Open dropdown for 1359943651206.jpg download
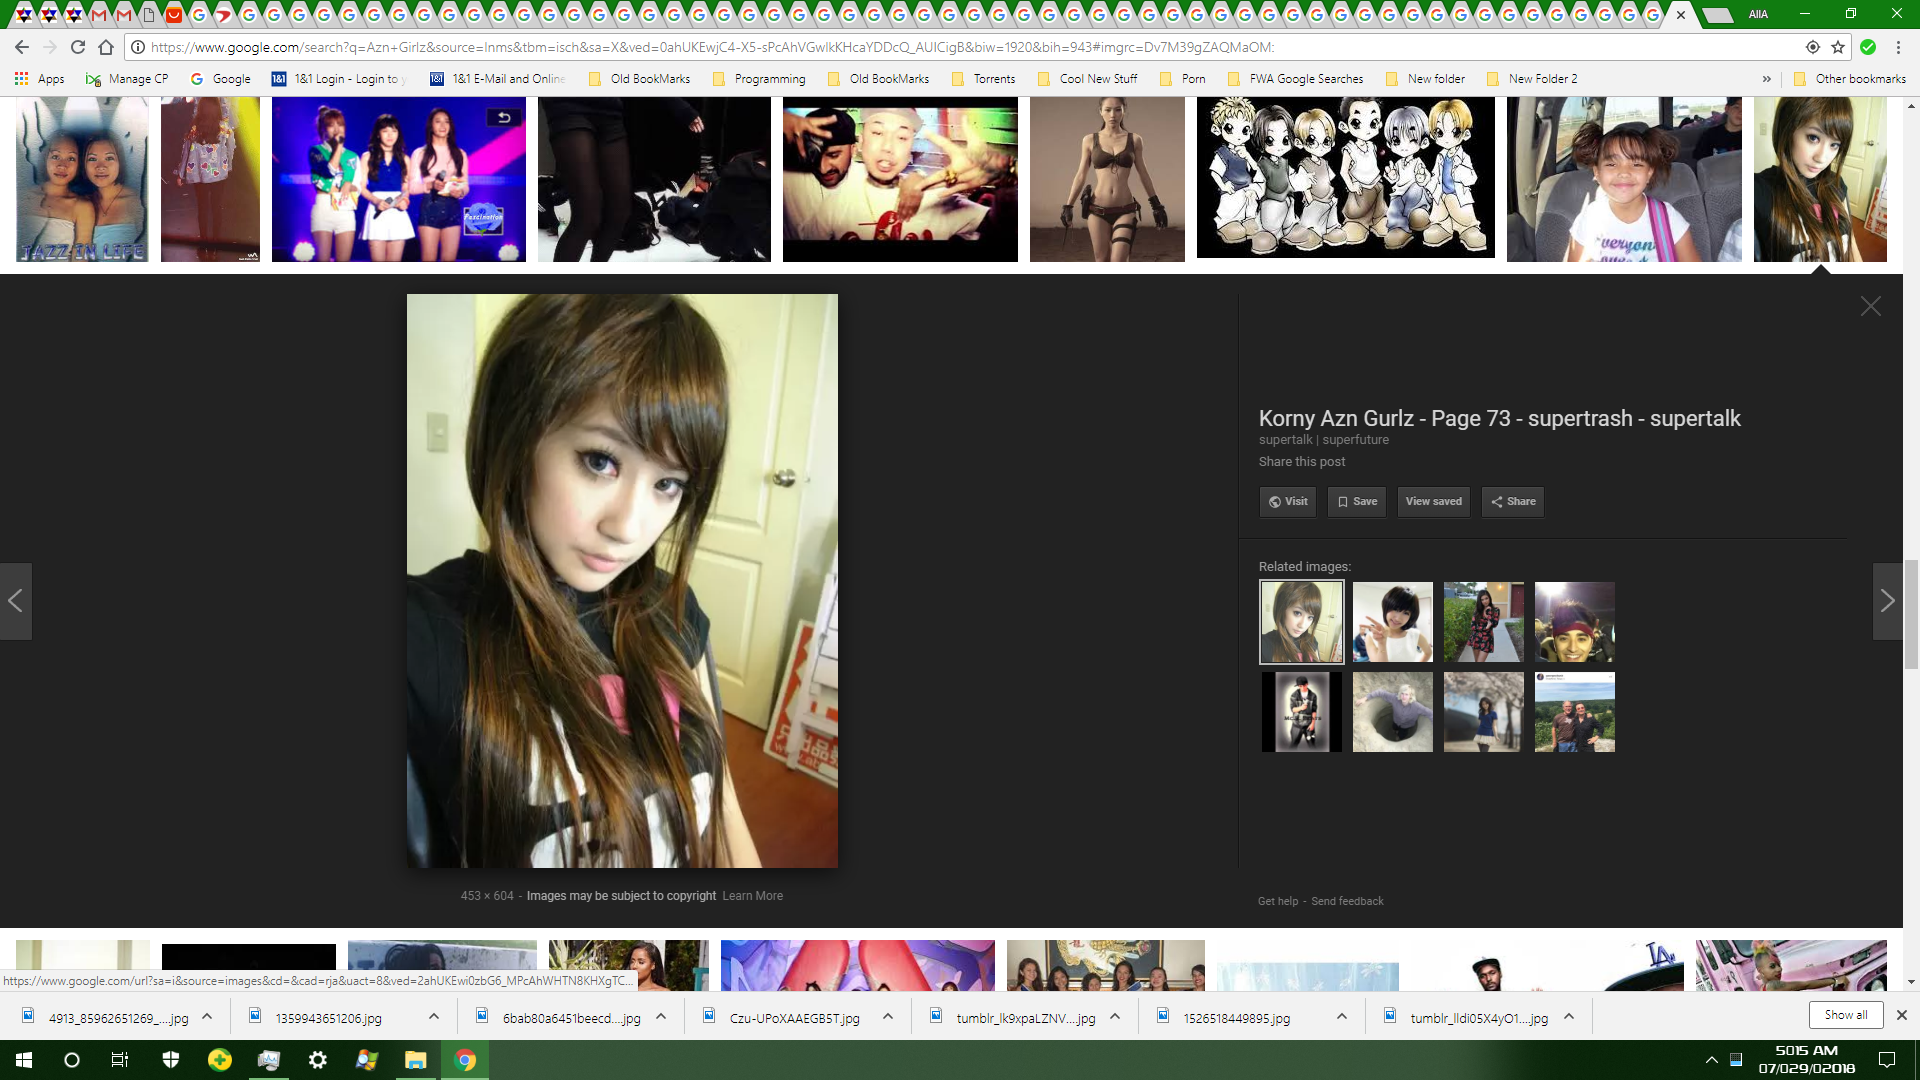The image size is (1920, 1080). (x=433, y=1017)
